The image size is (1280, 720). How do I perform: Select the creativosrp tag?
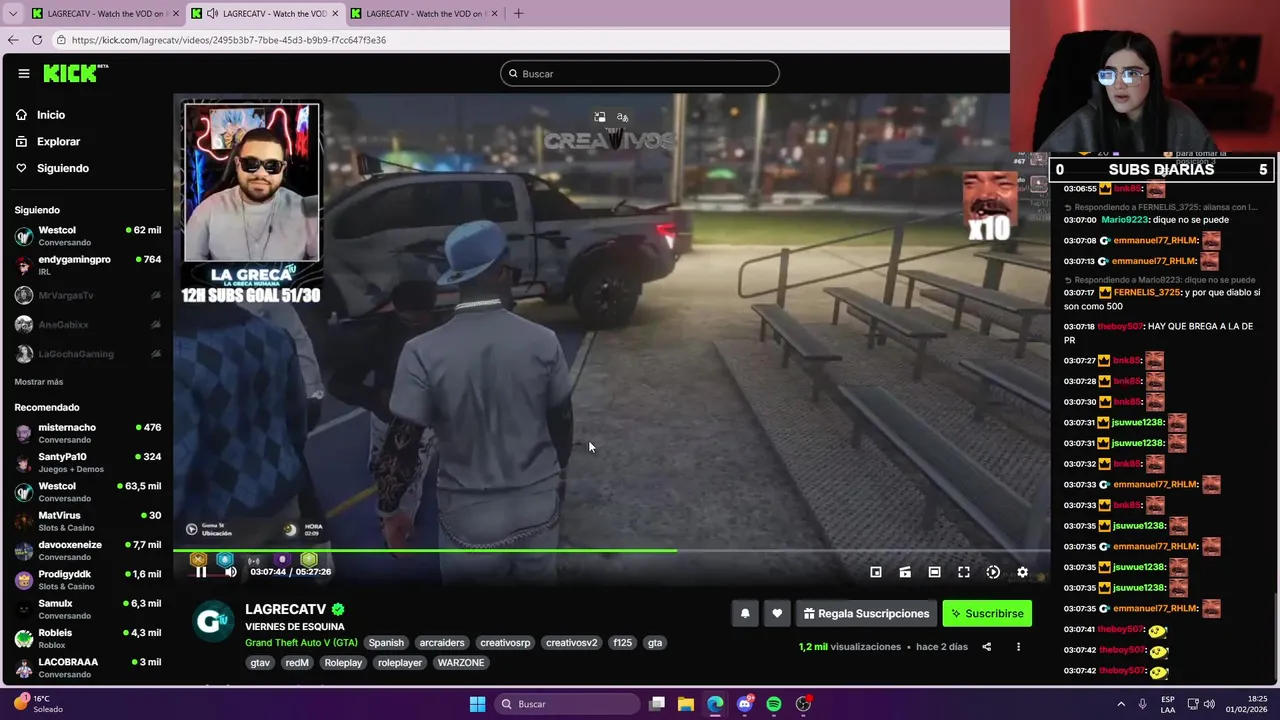tap(505, 643)
